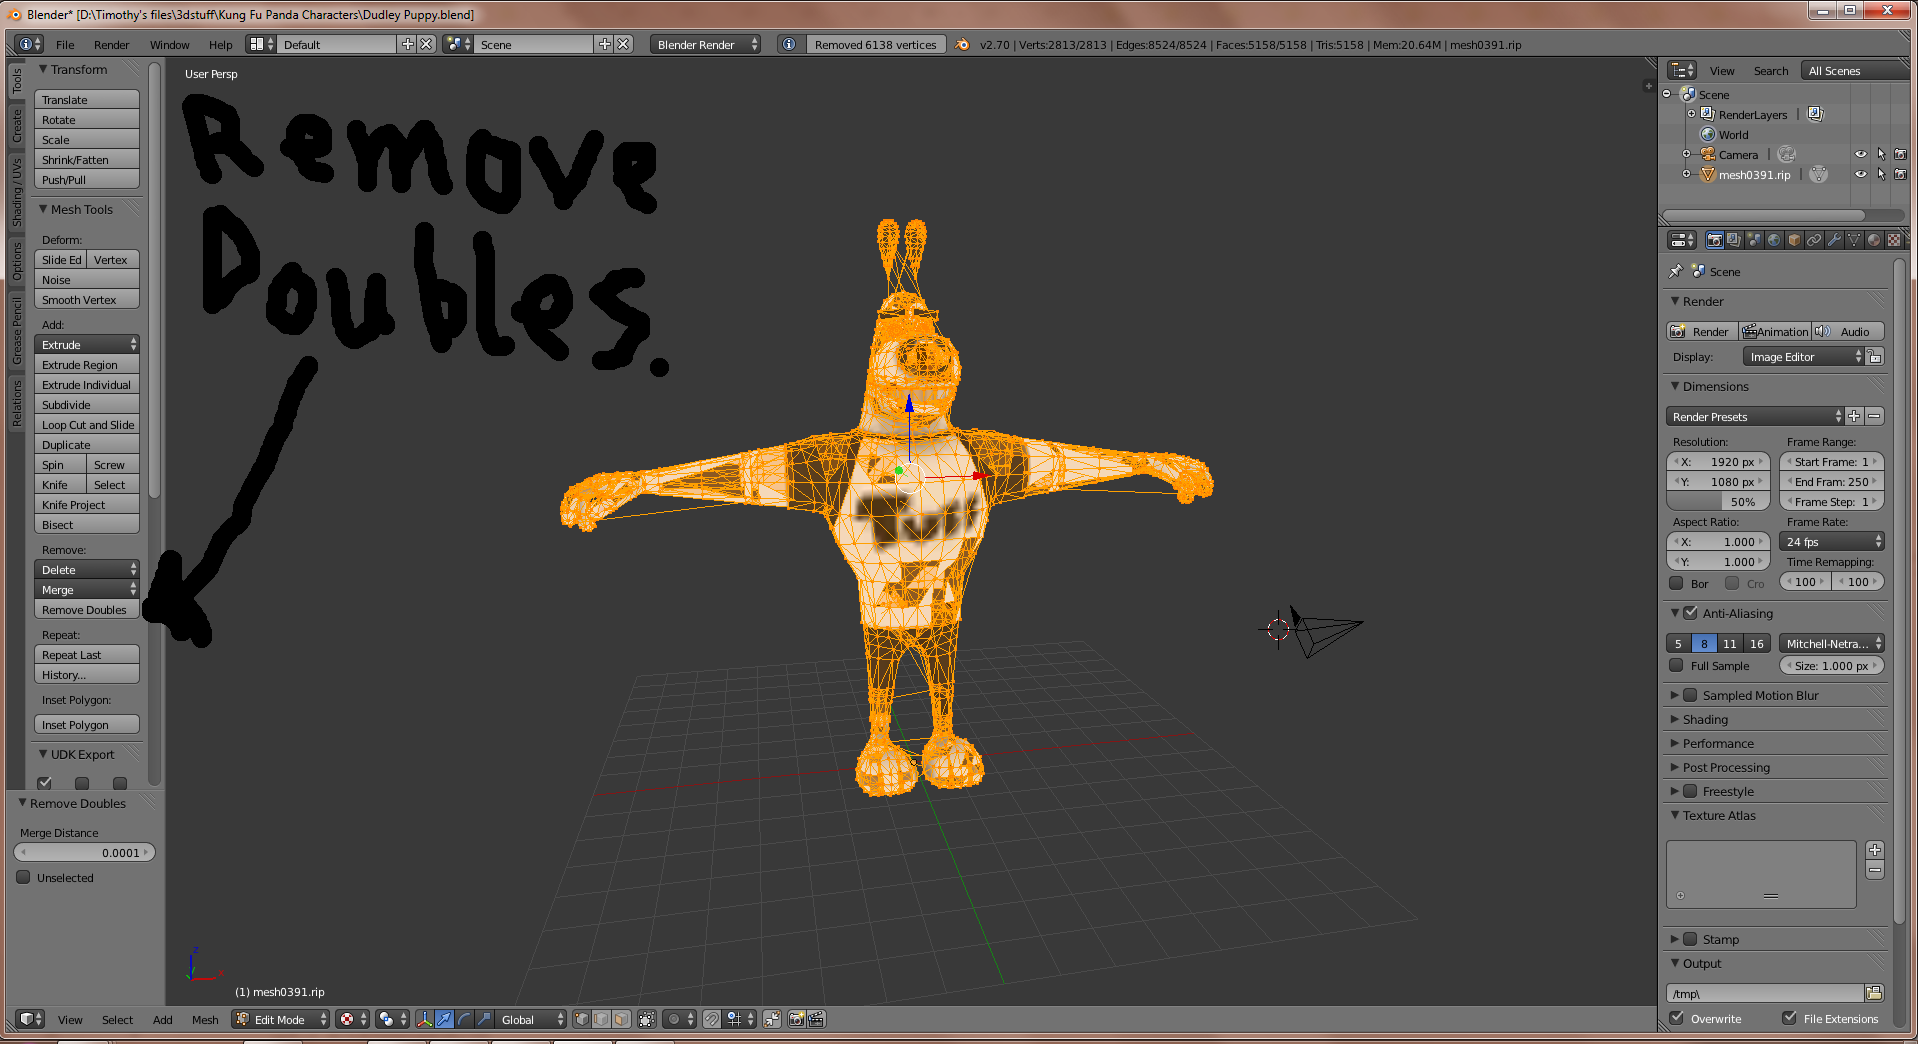Viewport: 1918px width, 1044px height.
Task: Open the Constraints properties tab chain icon
Action: click(1814, 240)
